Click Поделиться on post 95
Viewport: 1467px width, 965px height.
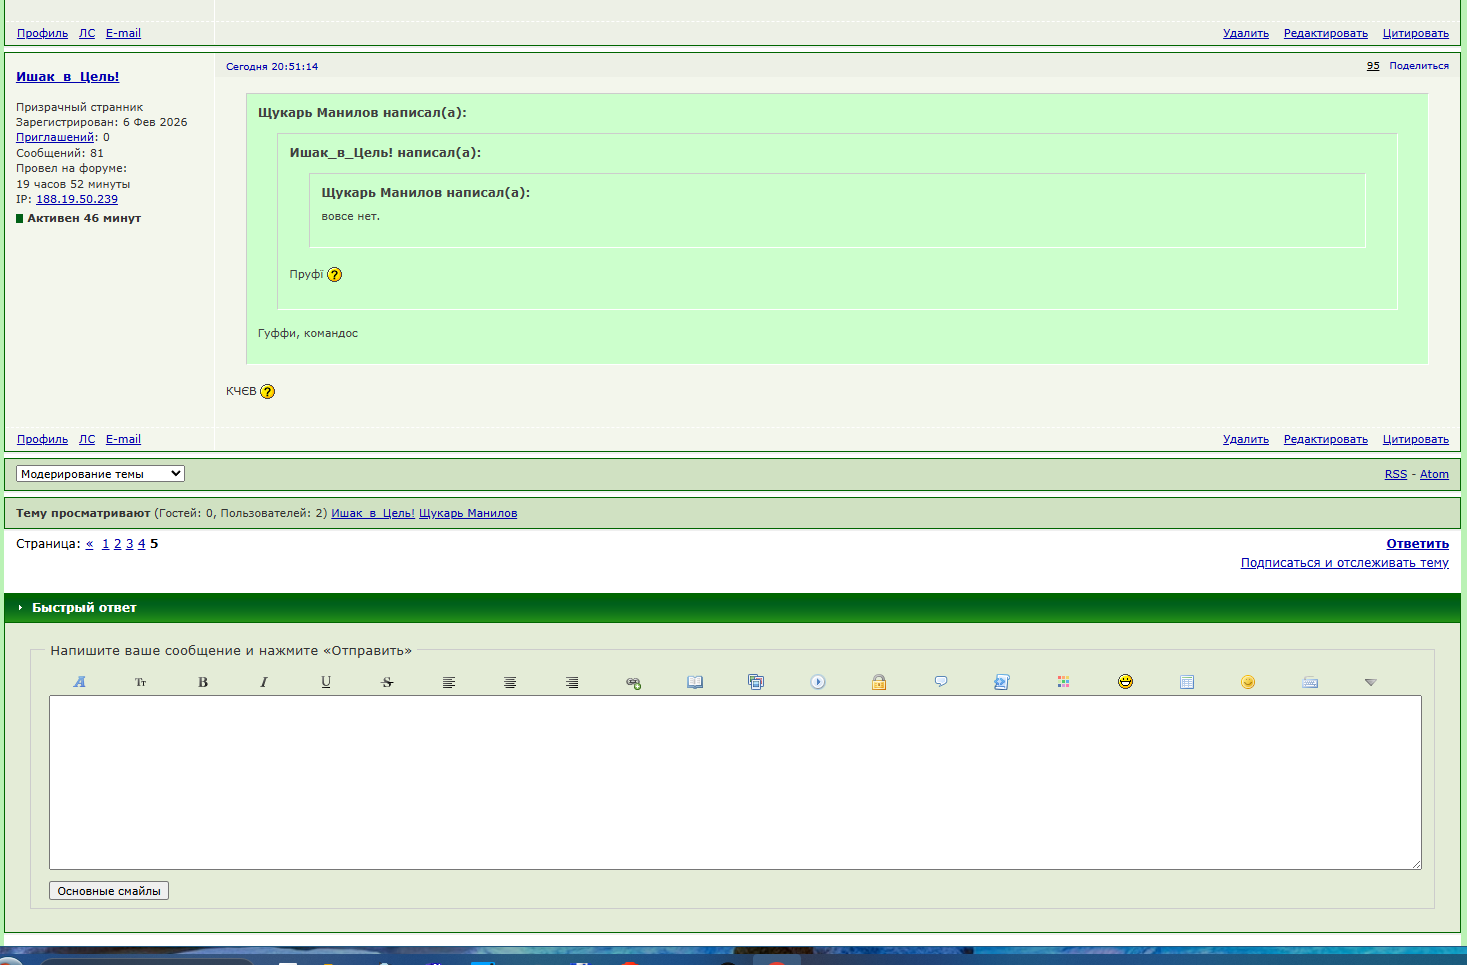click(x=1419, y=66)
